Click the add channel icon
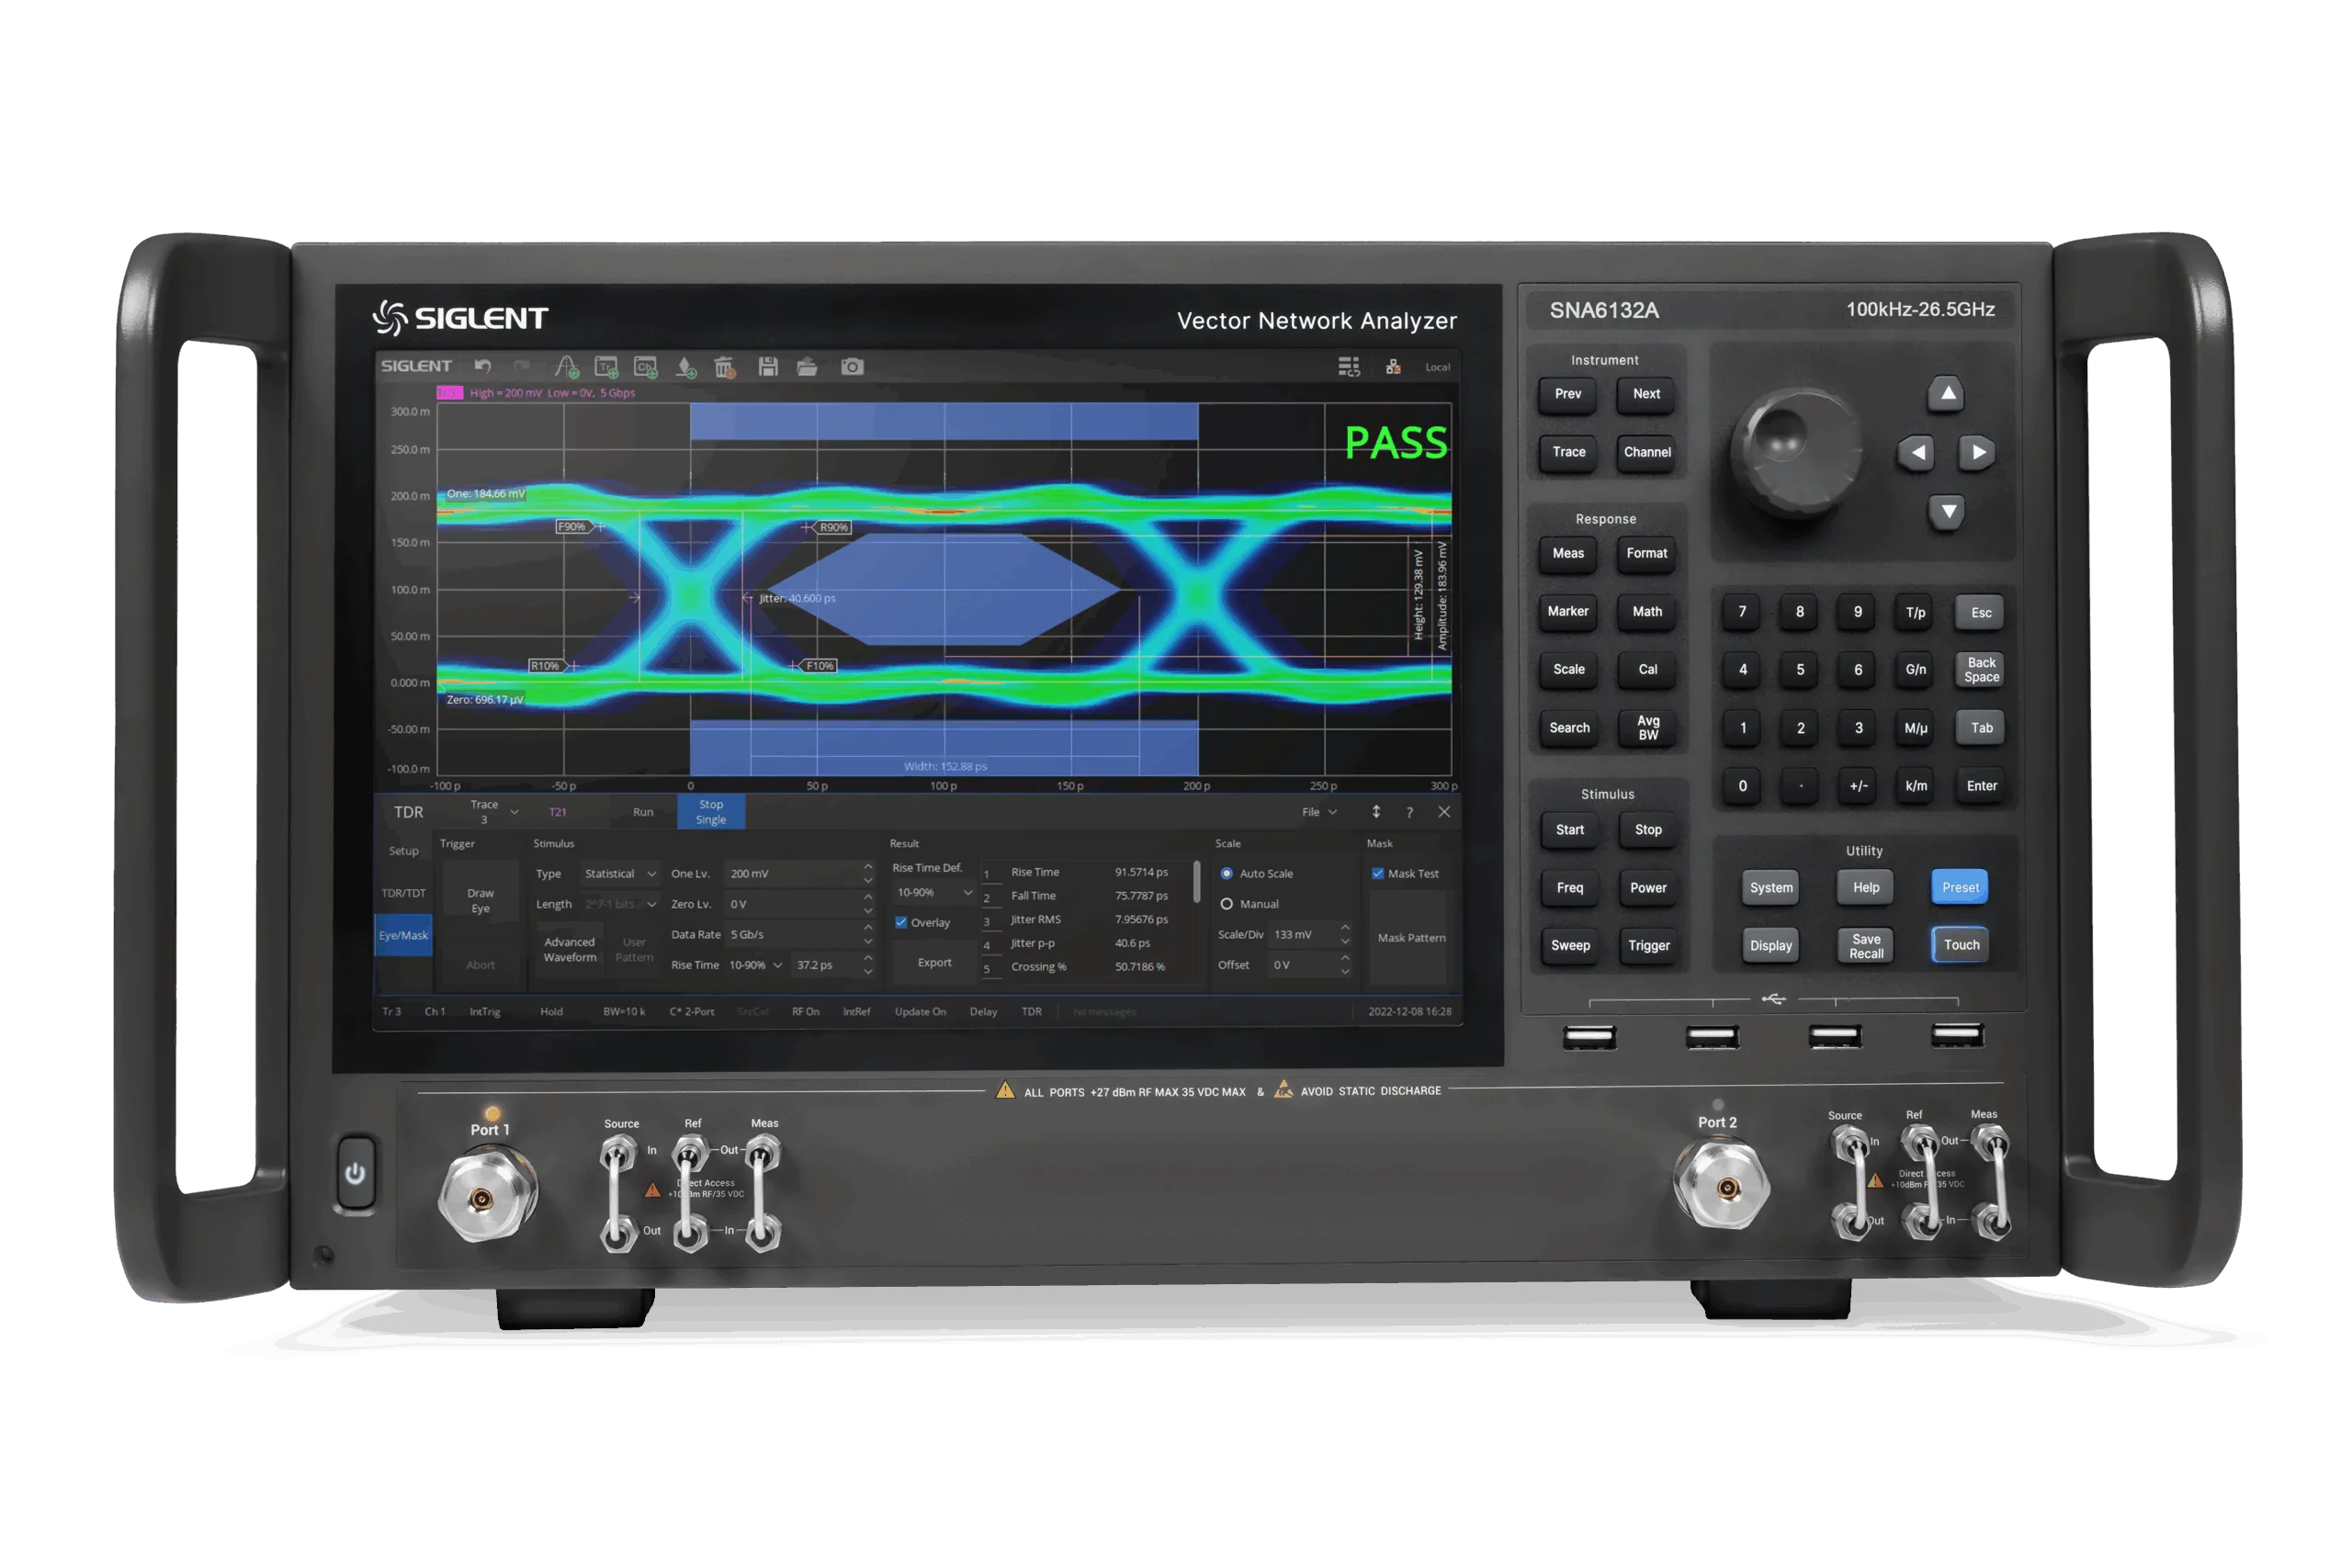Viewport: 2352px width, 1568px height. [x=646, y=367]
